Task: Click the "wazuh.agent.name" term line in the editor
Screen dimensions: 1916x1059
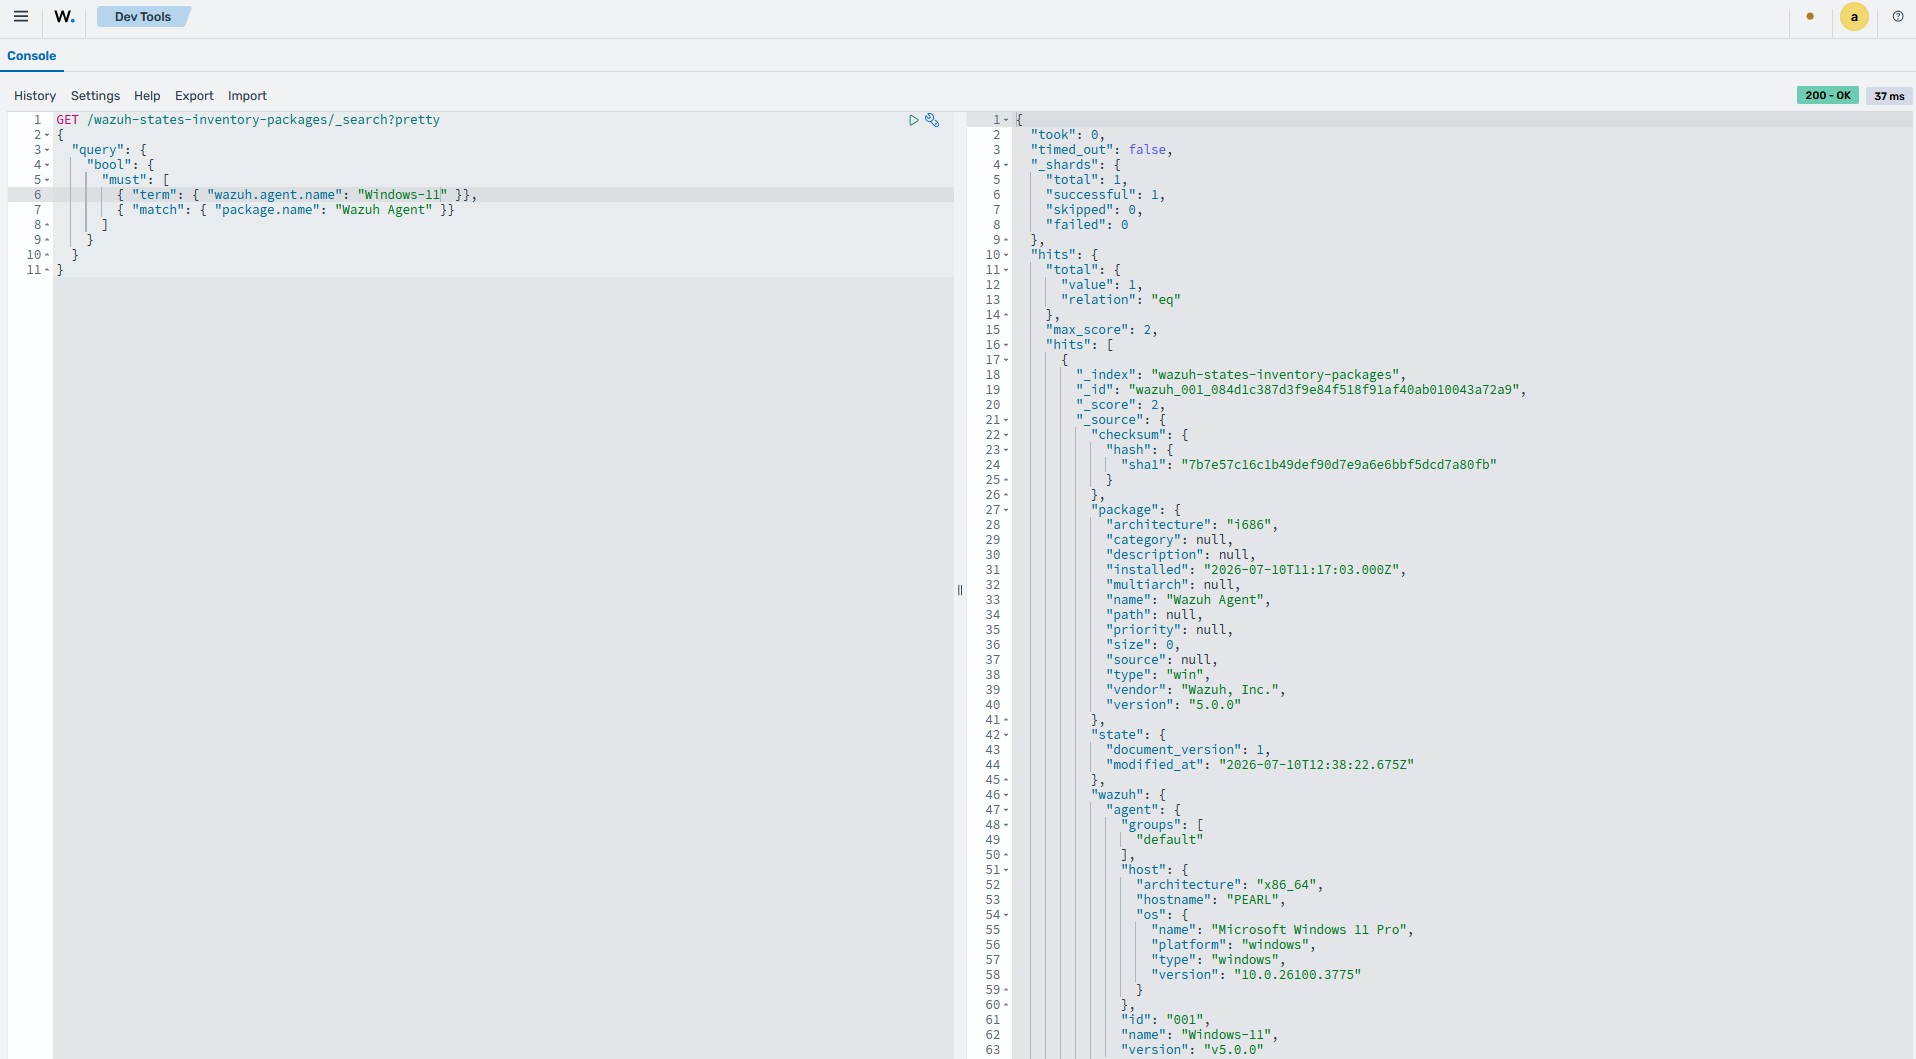Action: [297, 195]
